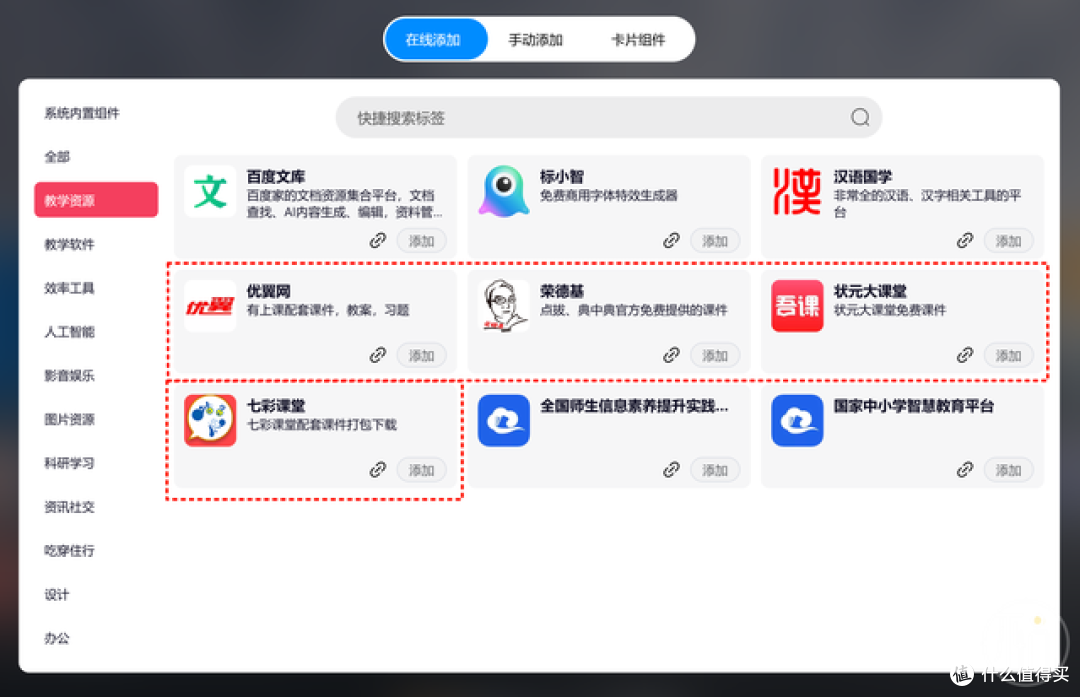Open the 卡片组件 tab
This screenshot has width=1080, height=697.
(x=640, y=38)
